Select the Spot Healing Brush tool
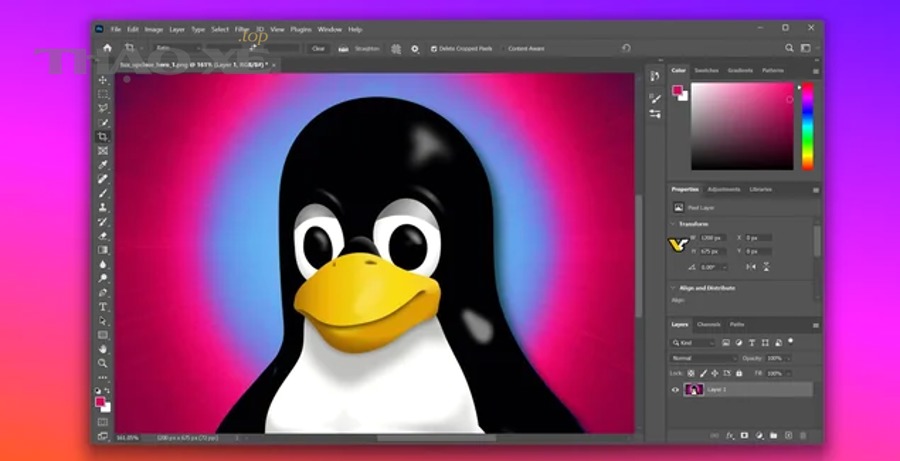The image size is (900, 461). coord(103,179)
